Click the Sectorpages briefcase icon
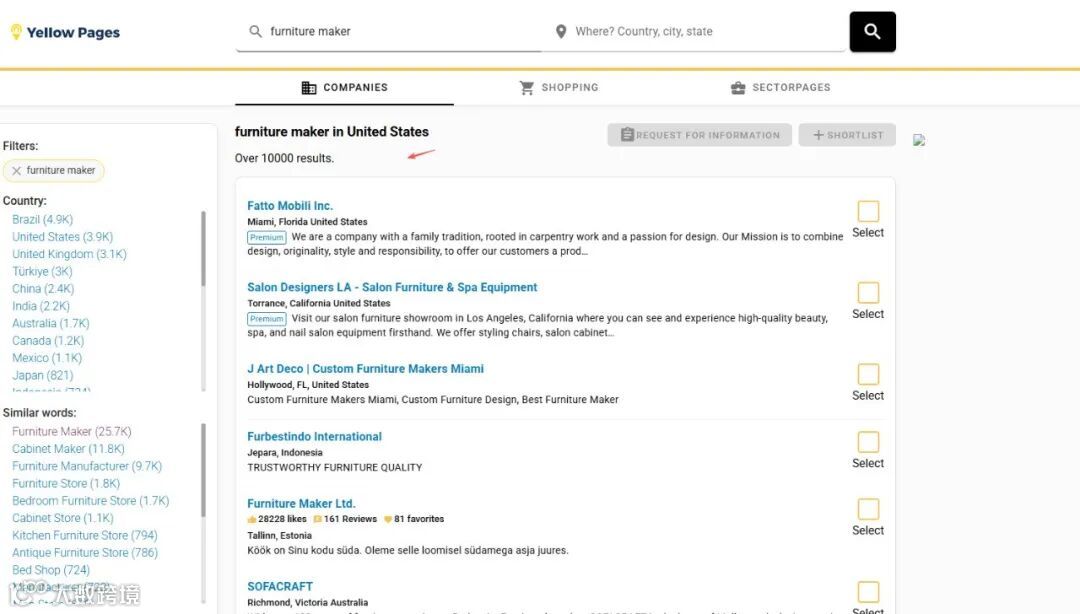Screen dimensions: 1080x614 tap(738, 88)
